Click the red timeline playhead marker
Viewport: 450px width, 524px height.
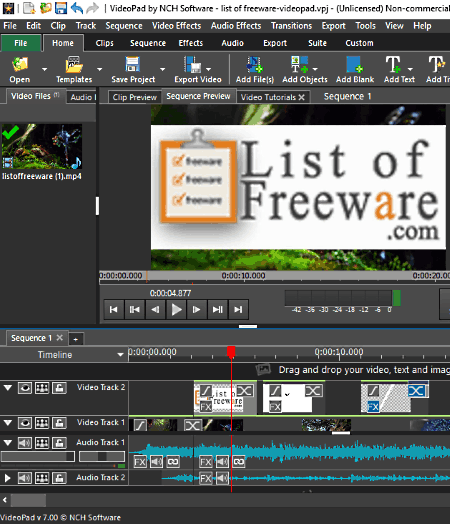pyautogui.click(x=231, y=352)
